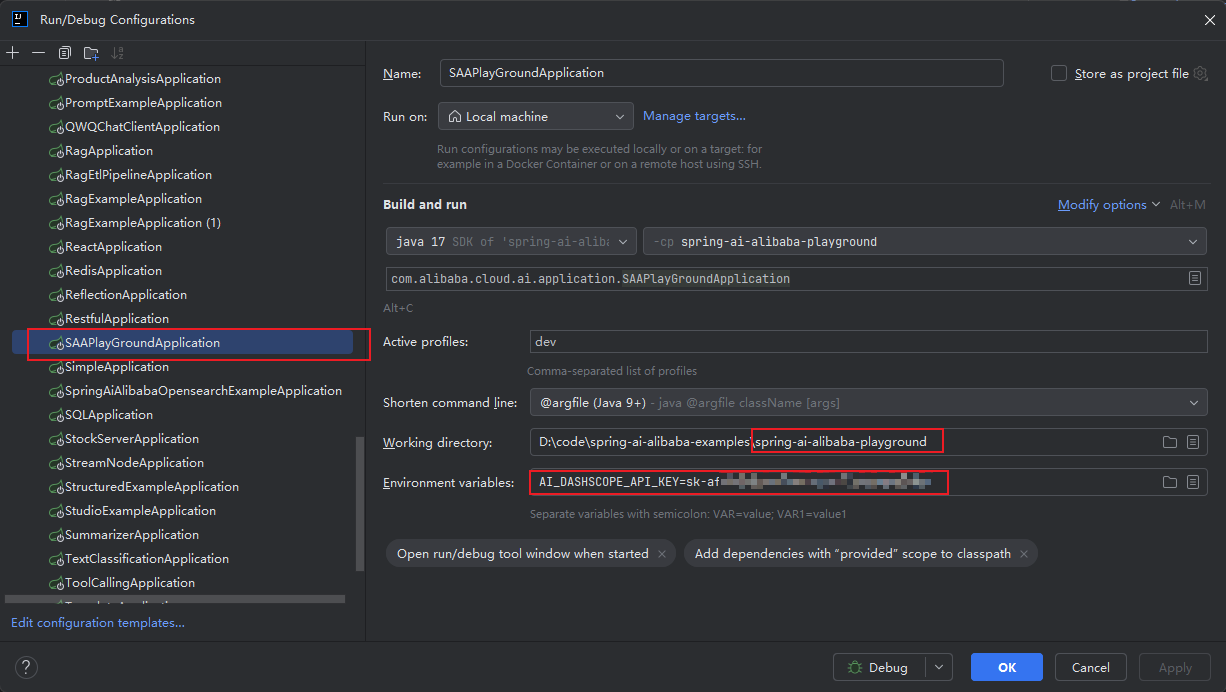1226x692 pixels.
Task: Click the Working directory field
Action: point(867,442)
